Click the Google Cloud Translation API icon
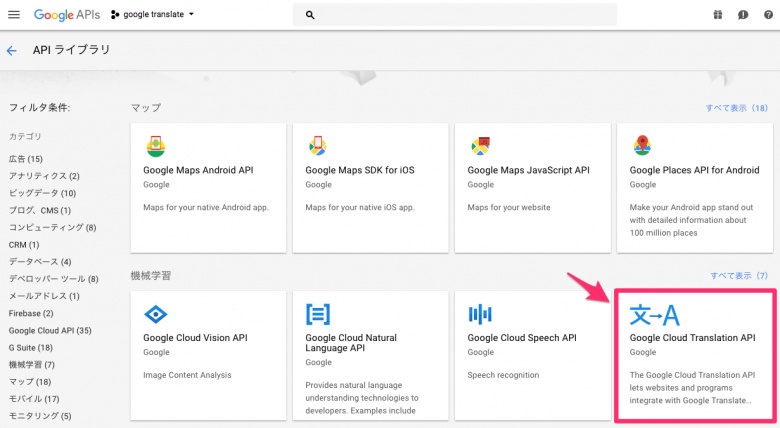 (x=654, y=316)
